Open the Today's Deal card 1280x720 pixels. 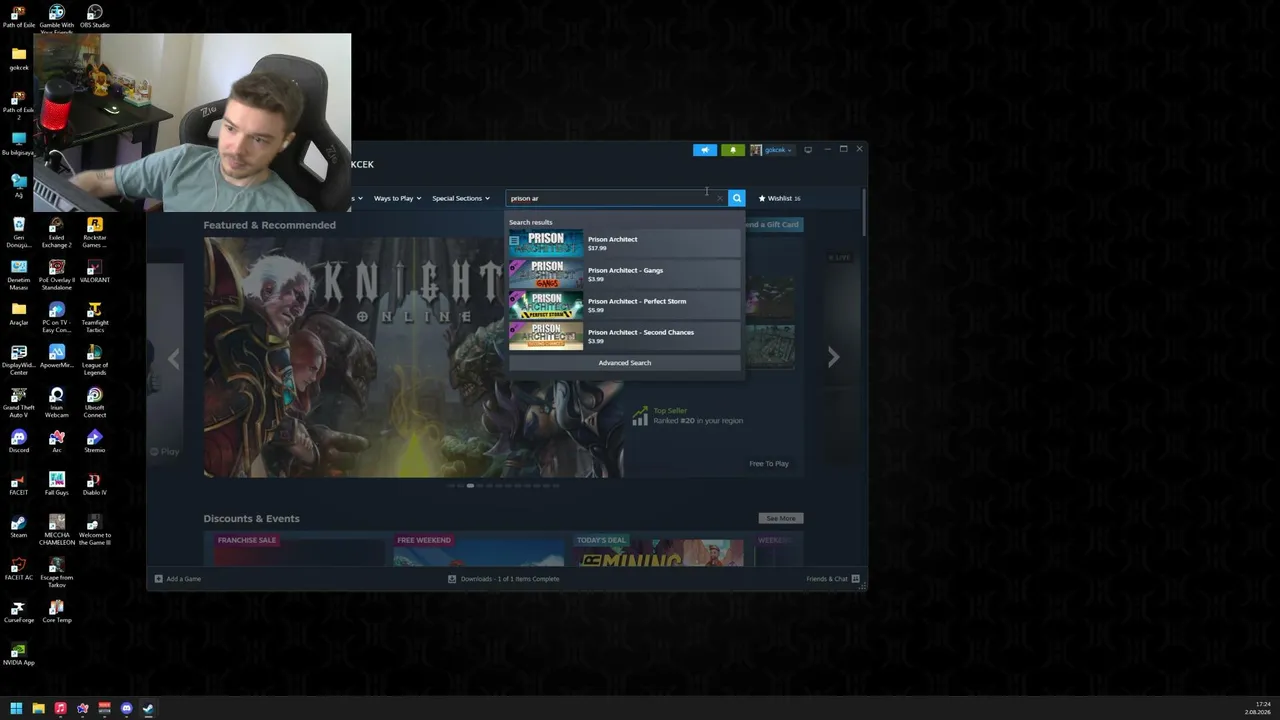pos(658,549)
